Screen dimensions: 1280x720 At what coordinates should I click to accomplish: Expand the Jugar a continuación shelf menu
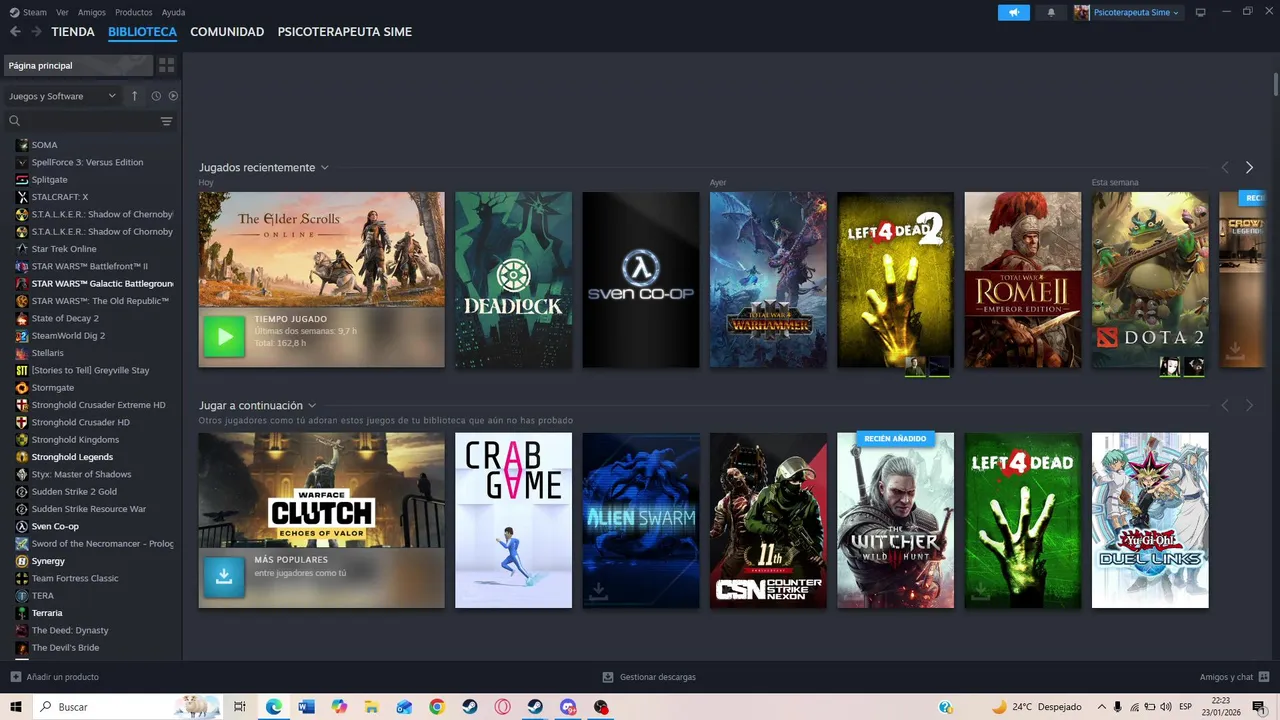point(312,406)
